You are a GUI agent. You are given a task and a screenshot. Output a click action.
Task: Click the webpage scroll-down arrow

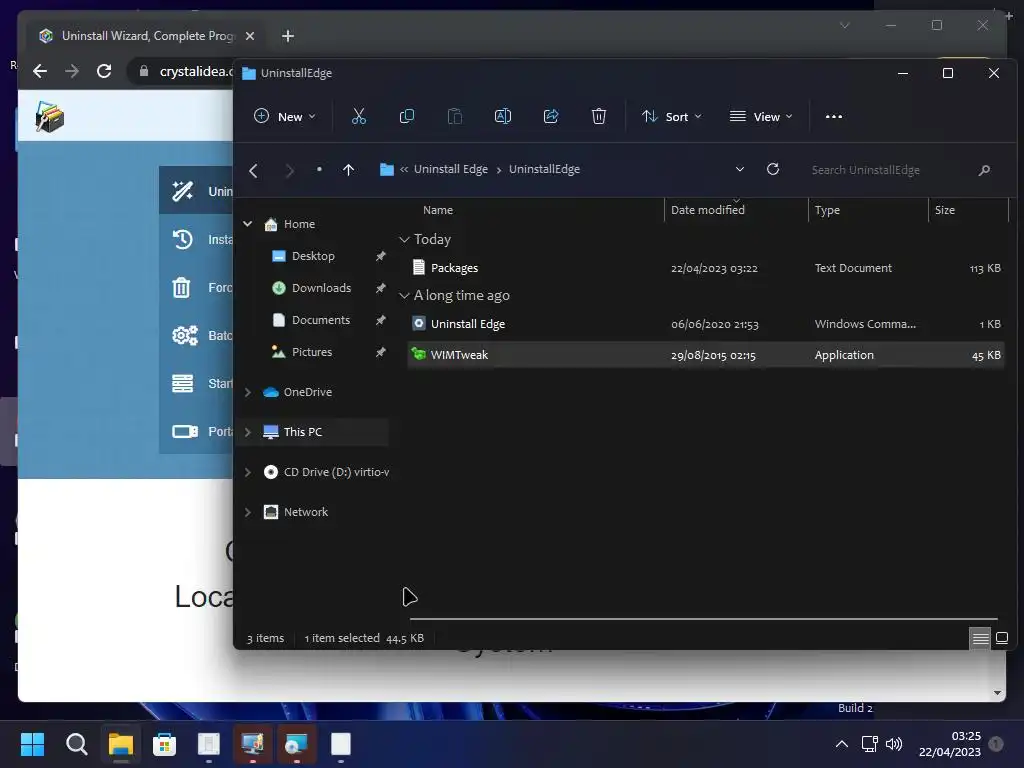coord(997,693)
